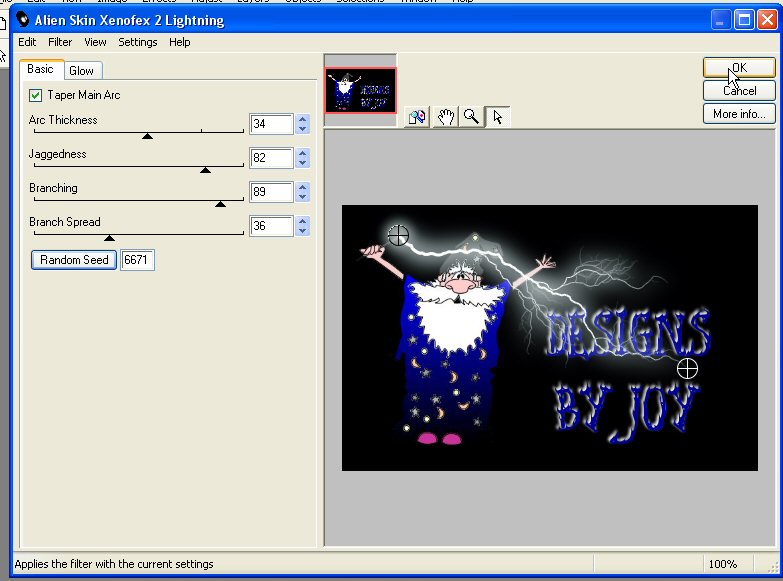Click the Cancel button

(x=739, y=90)
